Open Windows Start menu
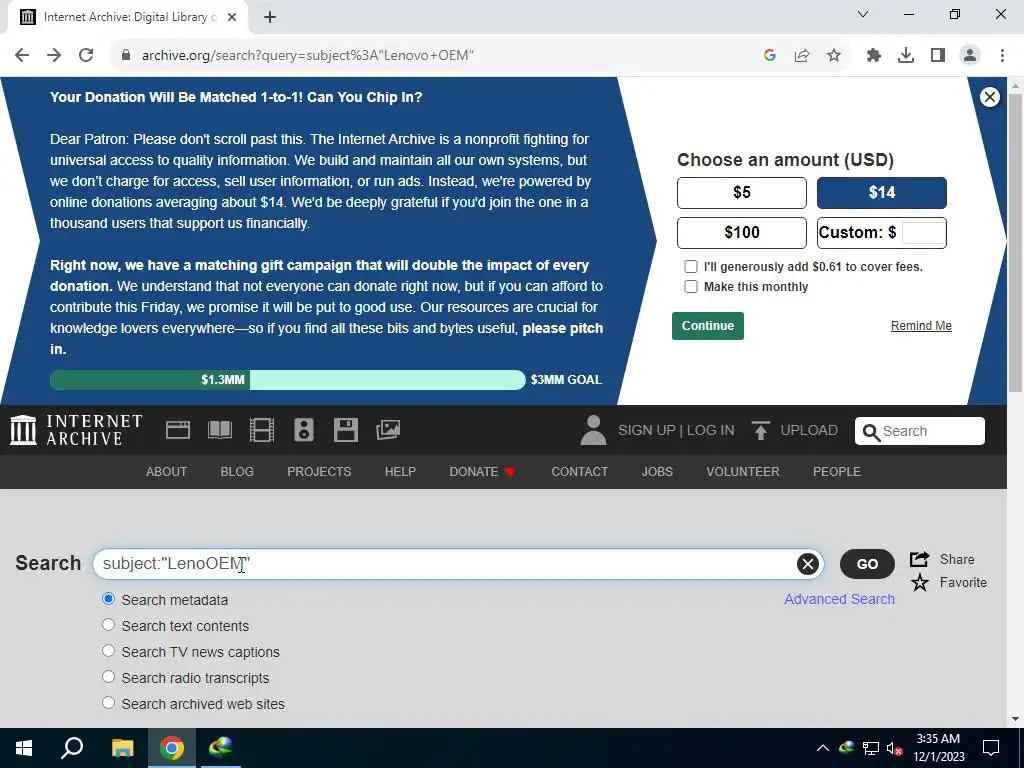 tap(24, 748)
